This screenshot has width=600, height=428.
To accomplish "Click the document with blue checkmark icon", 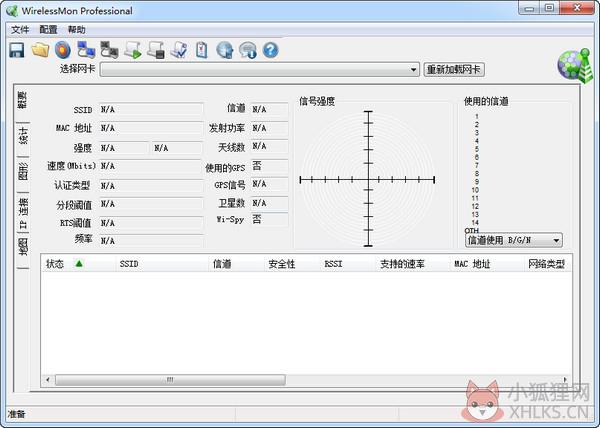I will pyautogui.click(x=179, y=50).
